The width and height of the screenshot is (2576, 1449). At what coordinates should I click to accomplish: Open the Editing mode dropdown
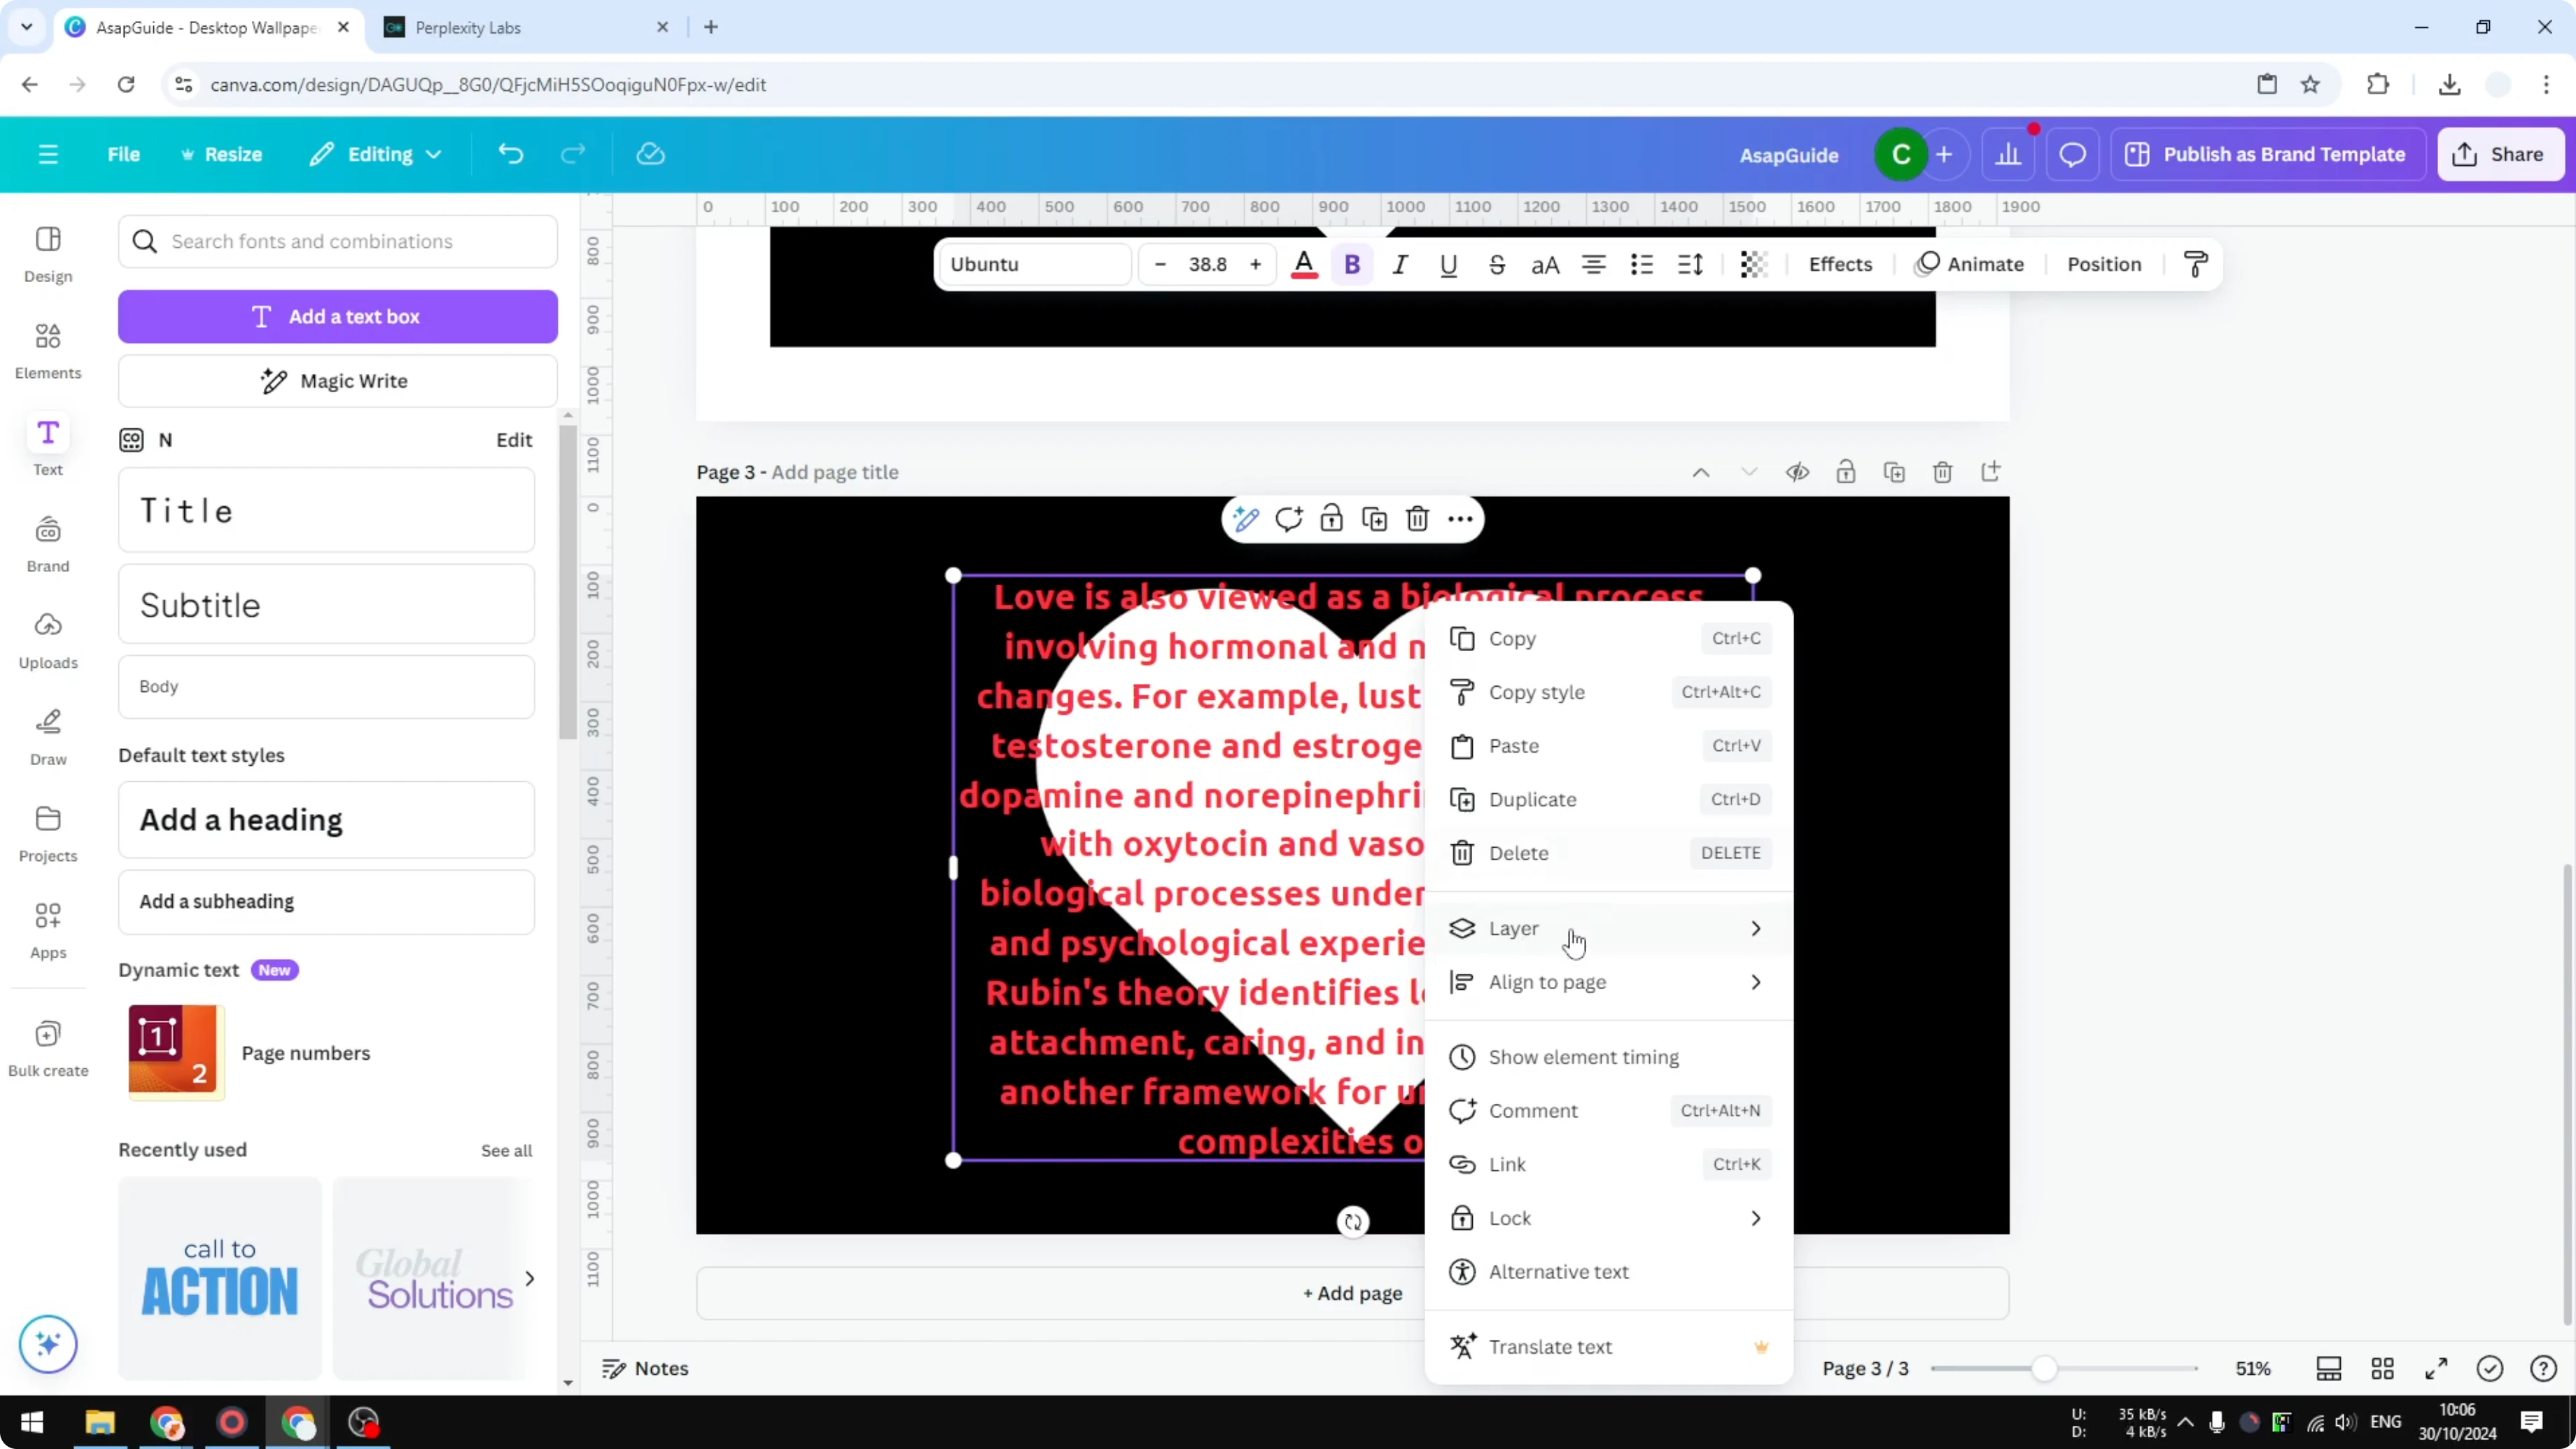point(375,153)
